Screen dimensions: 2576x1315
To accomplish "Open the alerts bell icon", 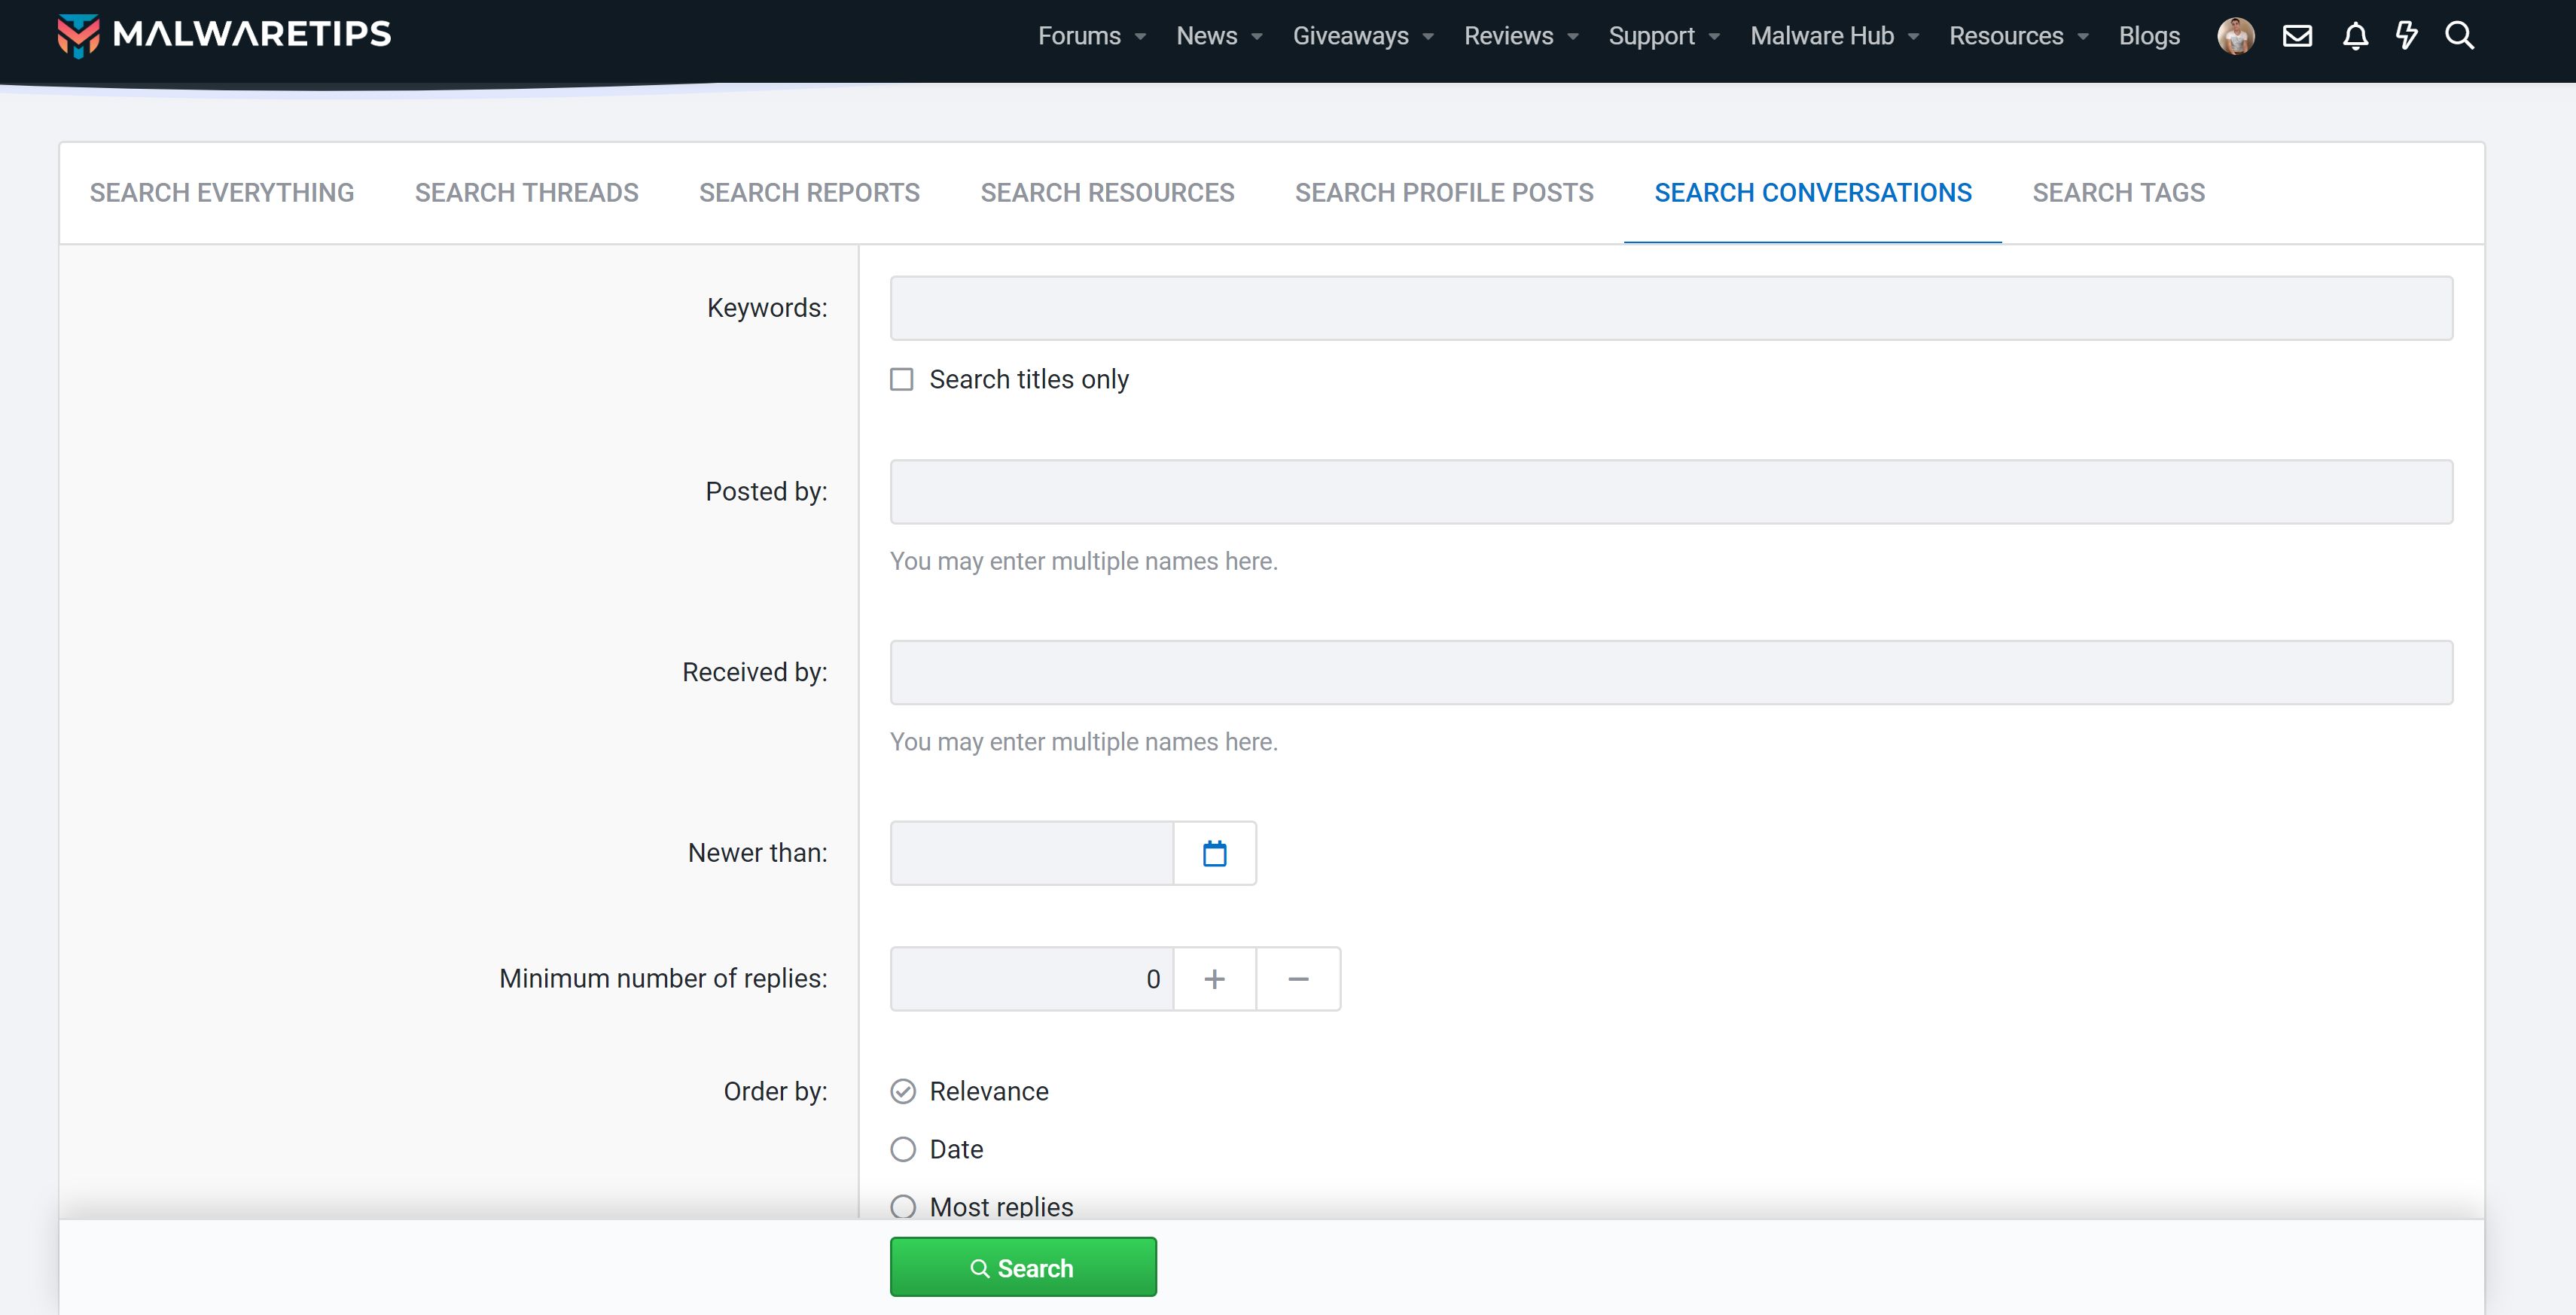I will 2355,36.
